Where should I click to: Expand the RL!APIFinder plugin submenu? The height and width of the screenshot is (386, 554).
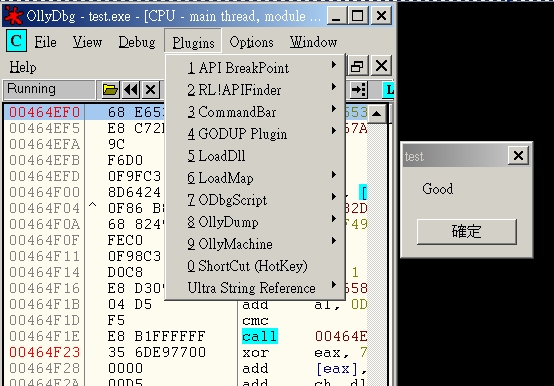(255, 90)
